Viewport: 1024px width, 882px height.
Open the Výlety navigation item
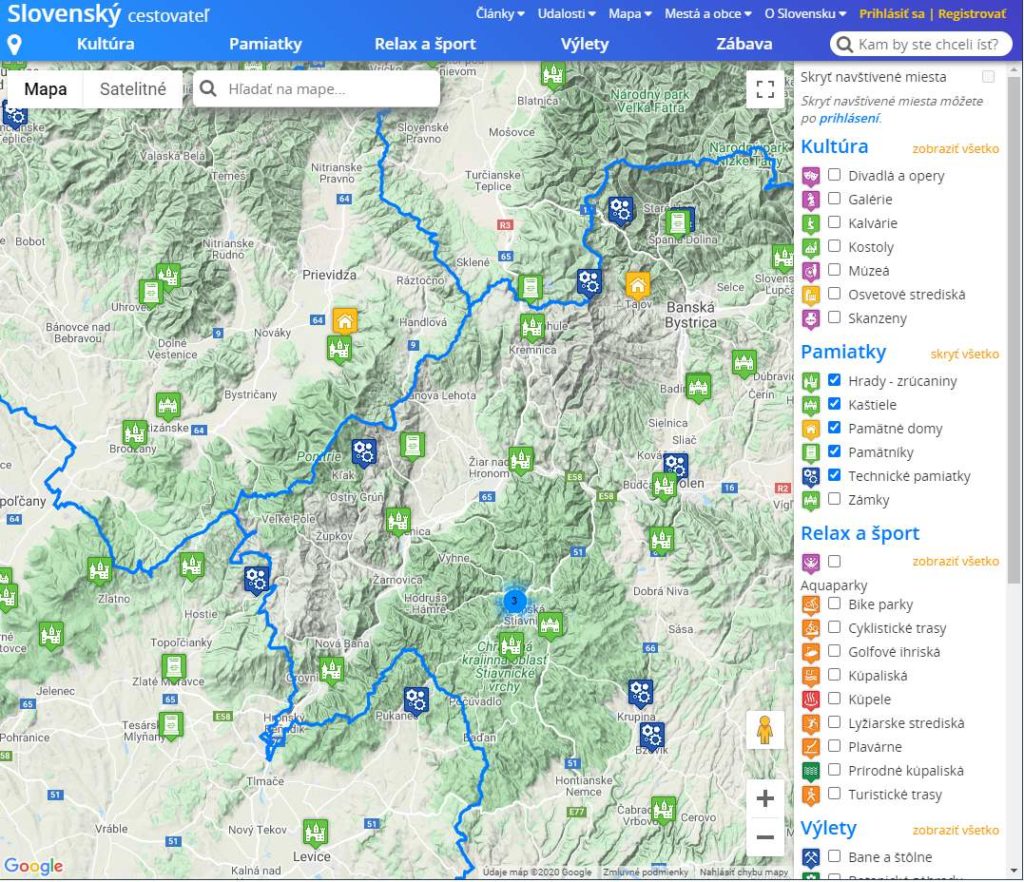pos(584,44)
